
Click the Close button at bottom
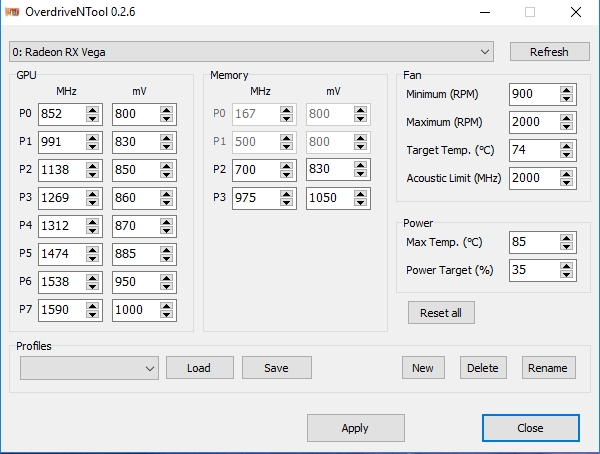(531, 428)
